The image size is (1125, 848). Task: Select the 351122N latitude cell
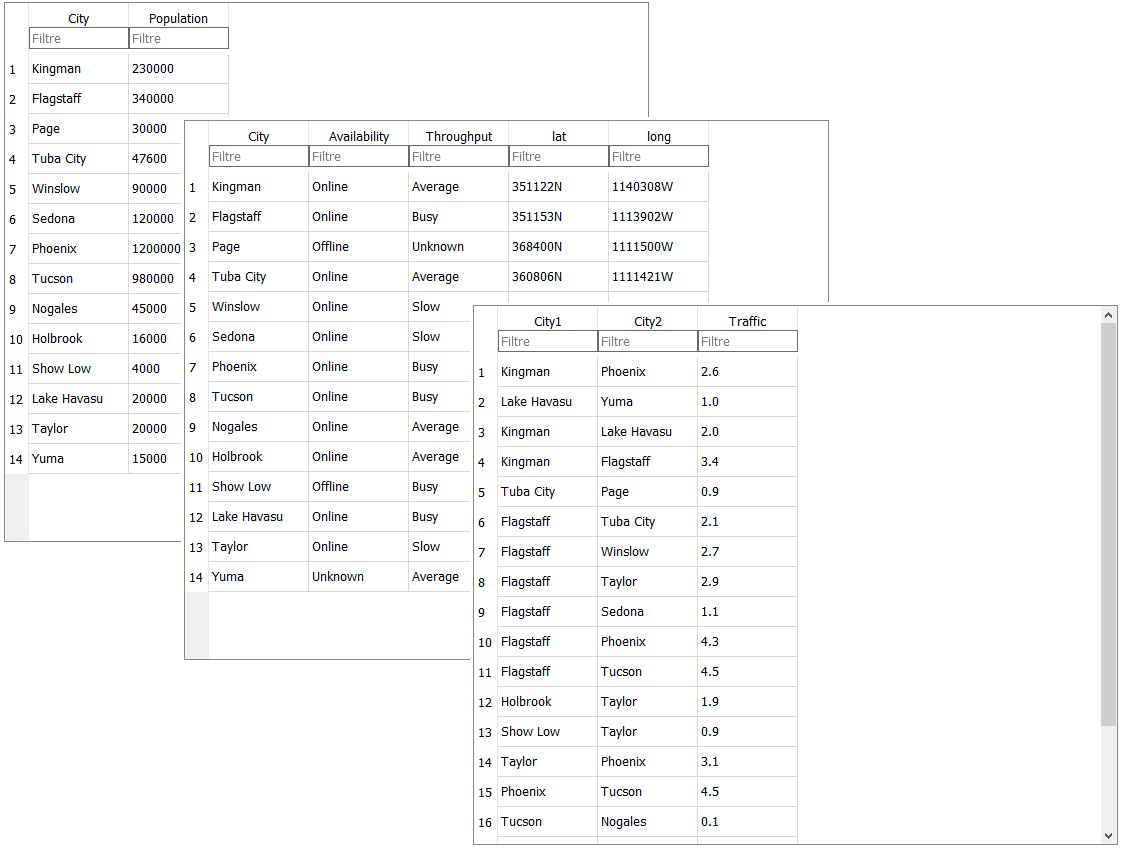537,187
